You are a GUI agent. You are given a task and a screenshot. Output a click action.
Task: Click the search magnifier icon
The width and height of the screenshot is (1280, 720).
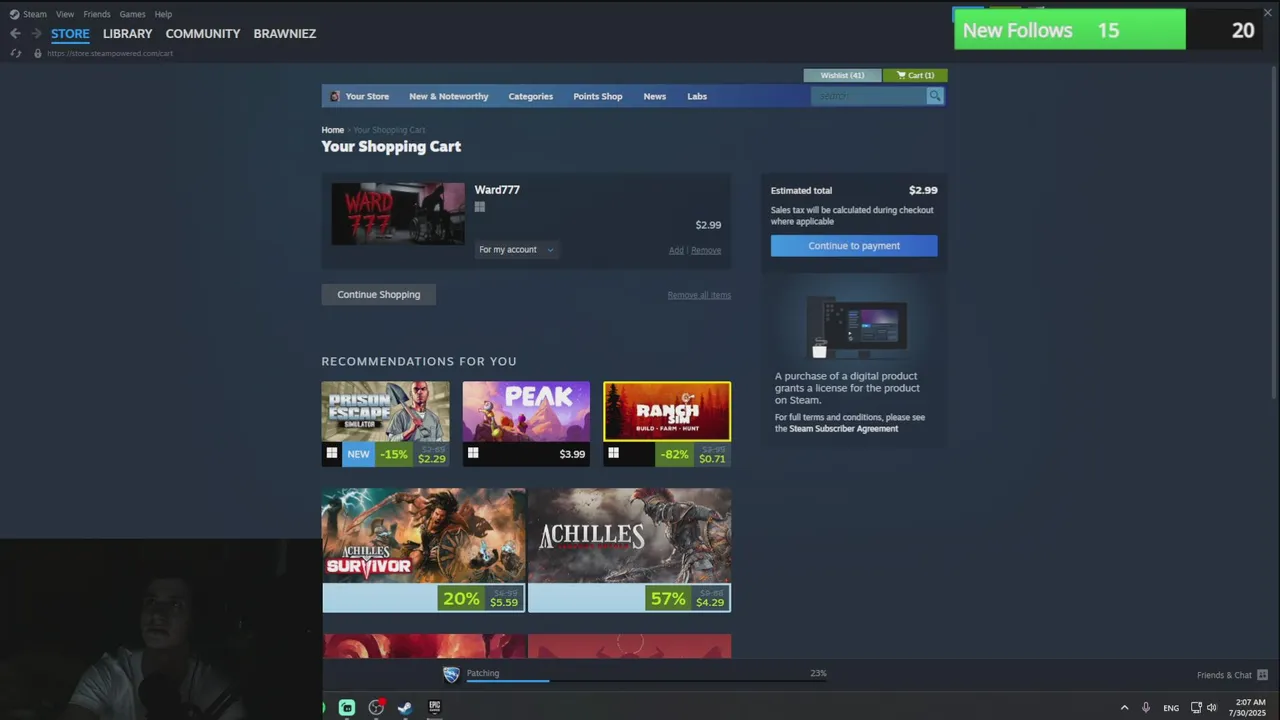click(935, 96)
